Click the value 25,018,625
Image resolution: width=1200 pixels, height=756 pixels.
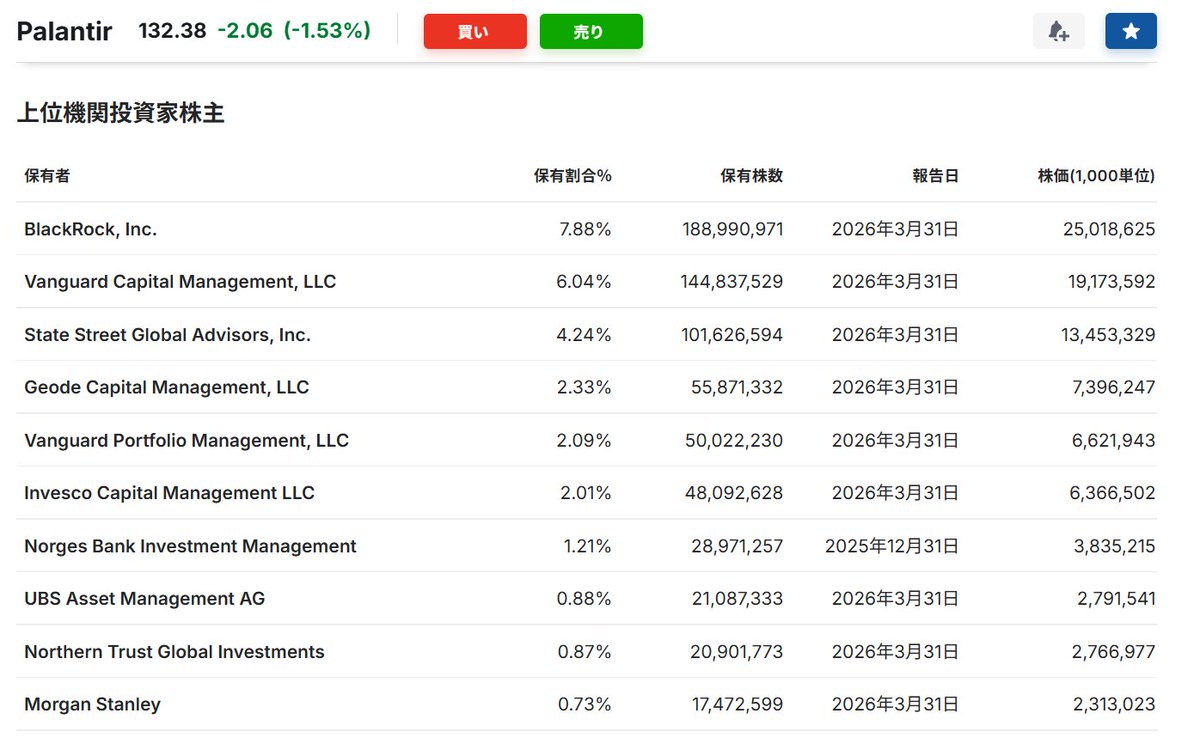point(1108,229)
